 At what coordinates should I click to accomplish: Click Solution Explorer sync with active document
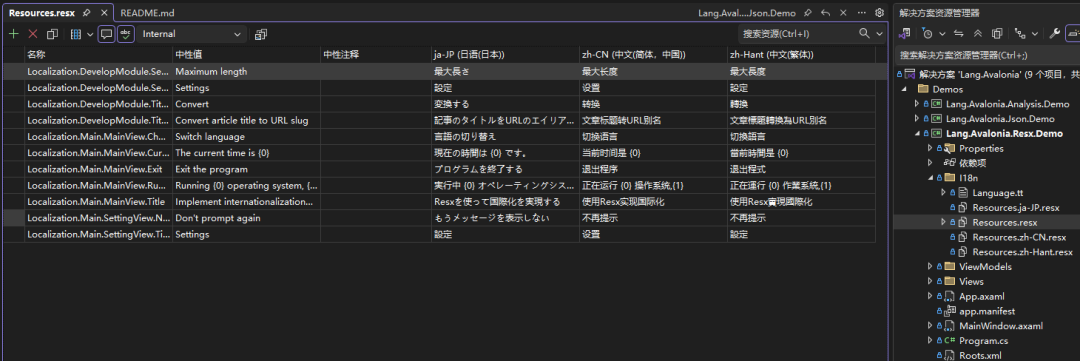(x=958, y=33)
